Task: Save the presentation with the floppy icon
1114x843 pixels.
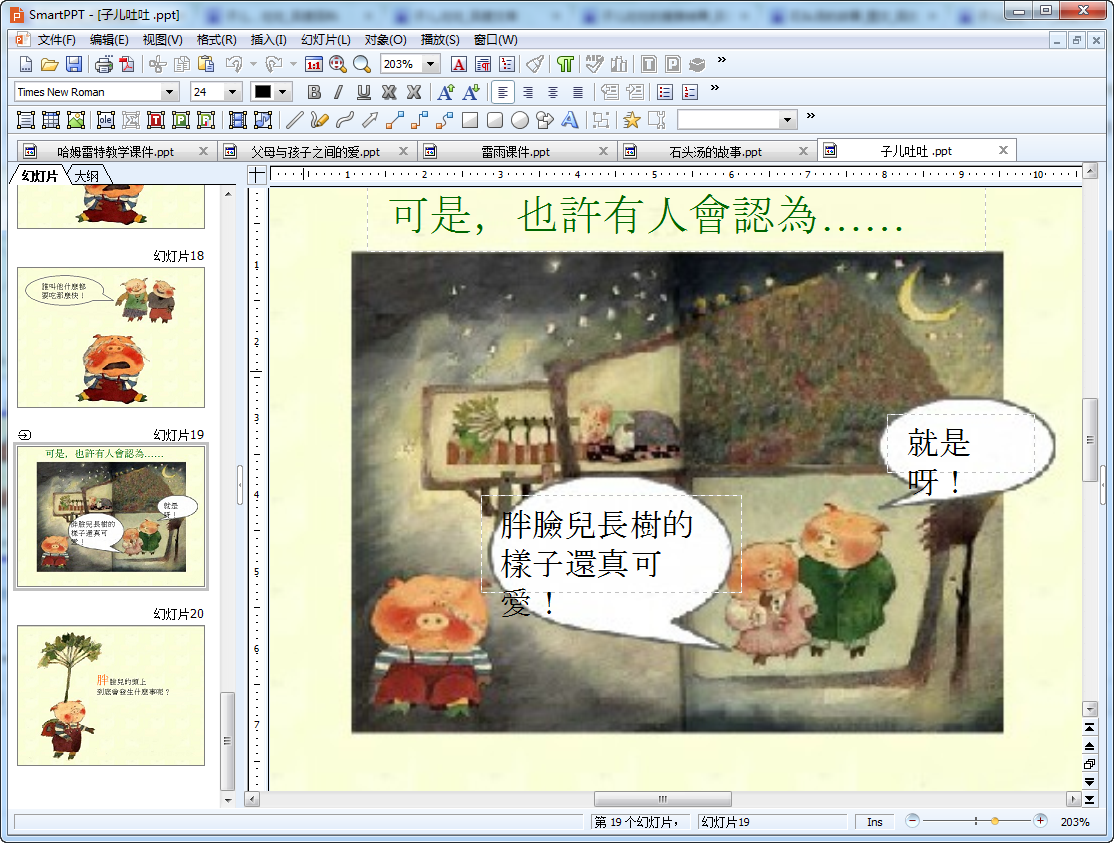Action: (73, 65)
